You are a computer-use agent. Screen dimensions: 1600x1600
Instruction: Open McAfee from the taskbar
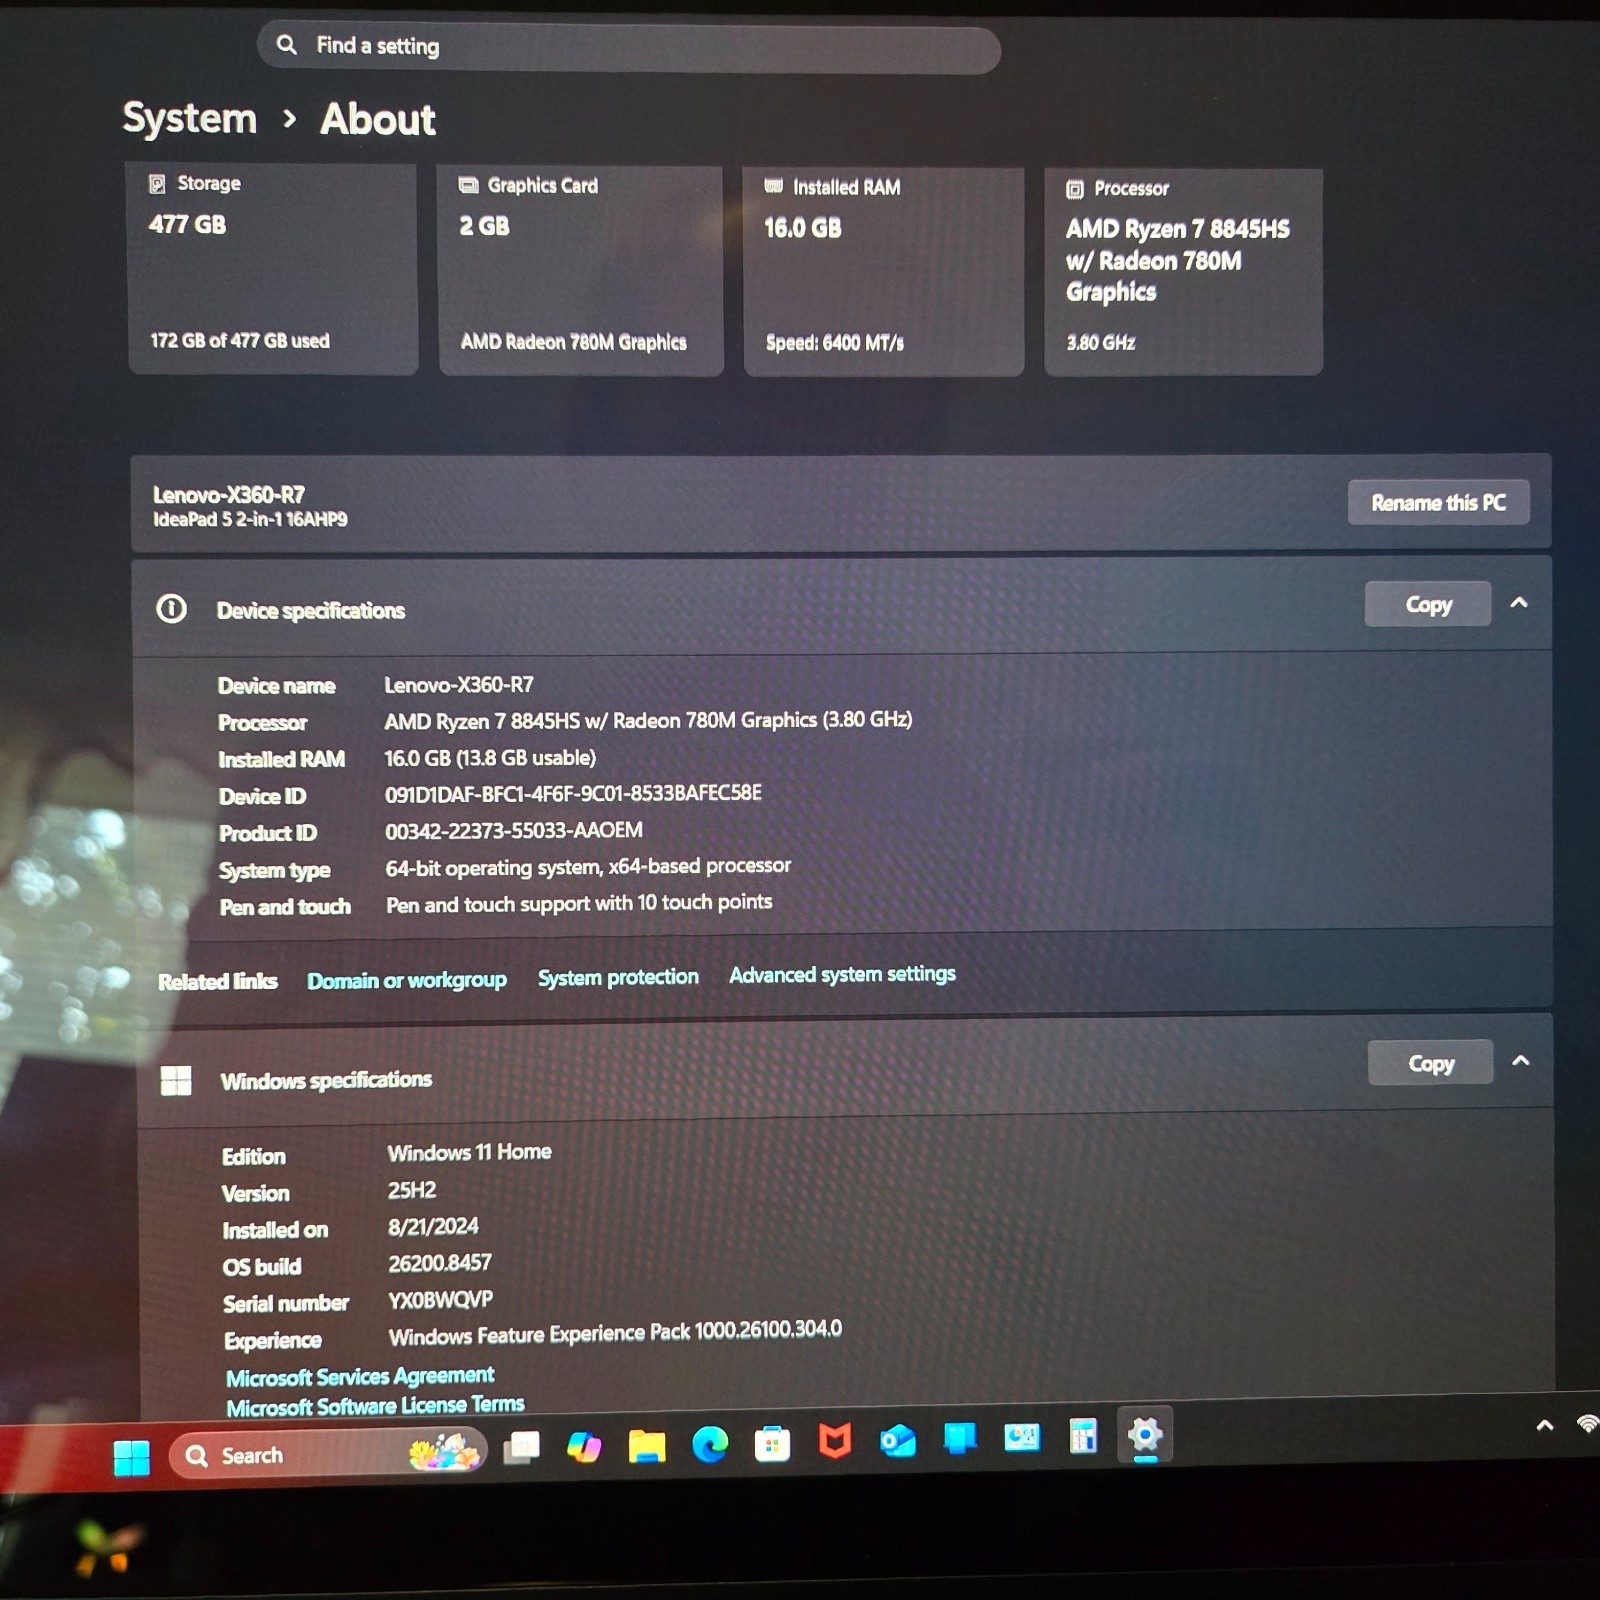(x=835, y=1441)
